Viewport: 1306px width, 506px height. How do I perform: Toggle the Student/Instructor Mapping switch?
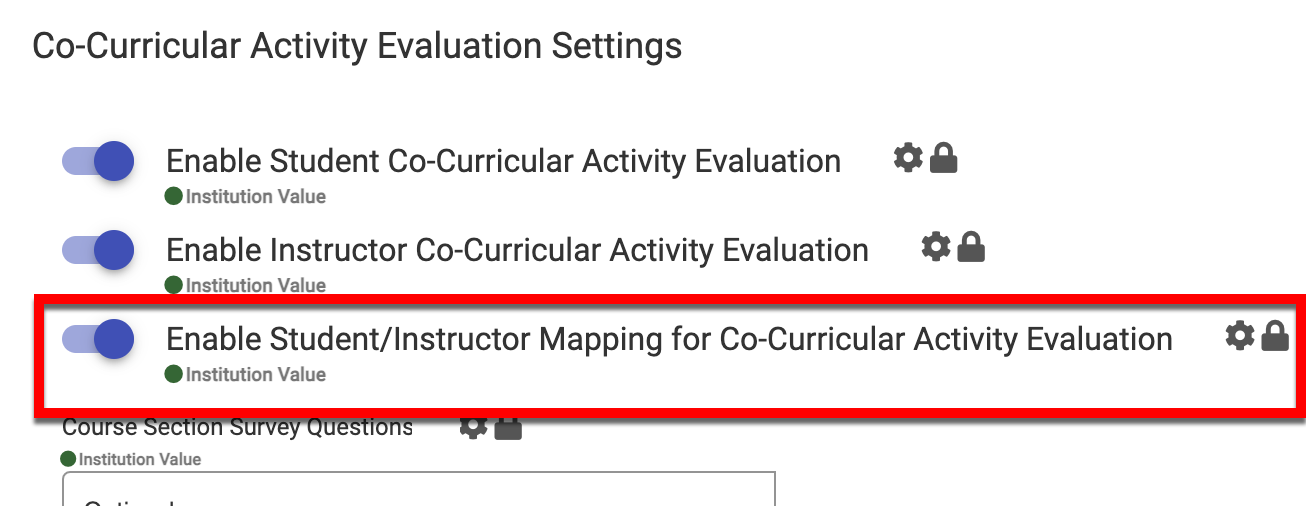tap(98, 339)
